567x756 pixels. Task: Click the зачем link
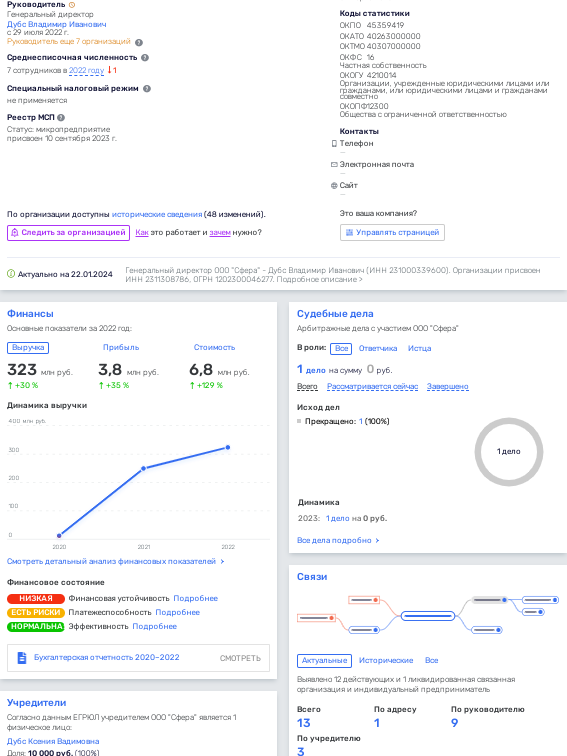[220, 232]
